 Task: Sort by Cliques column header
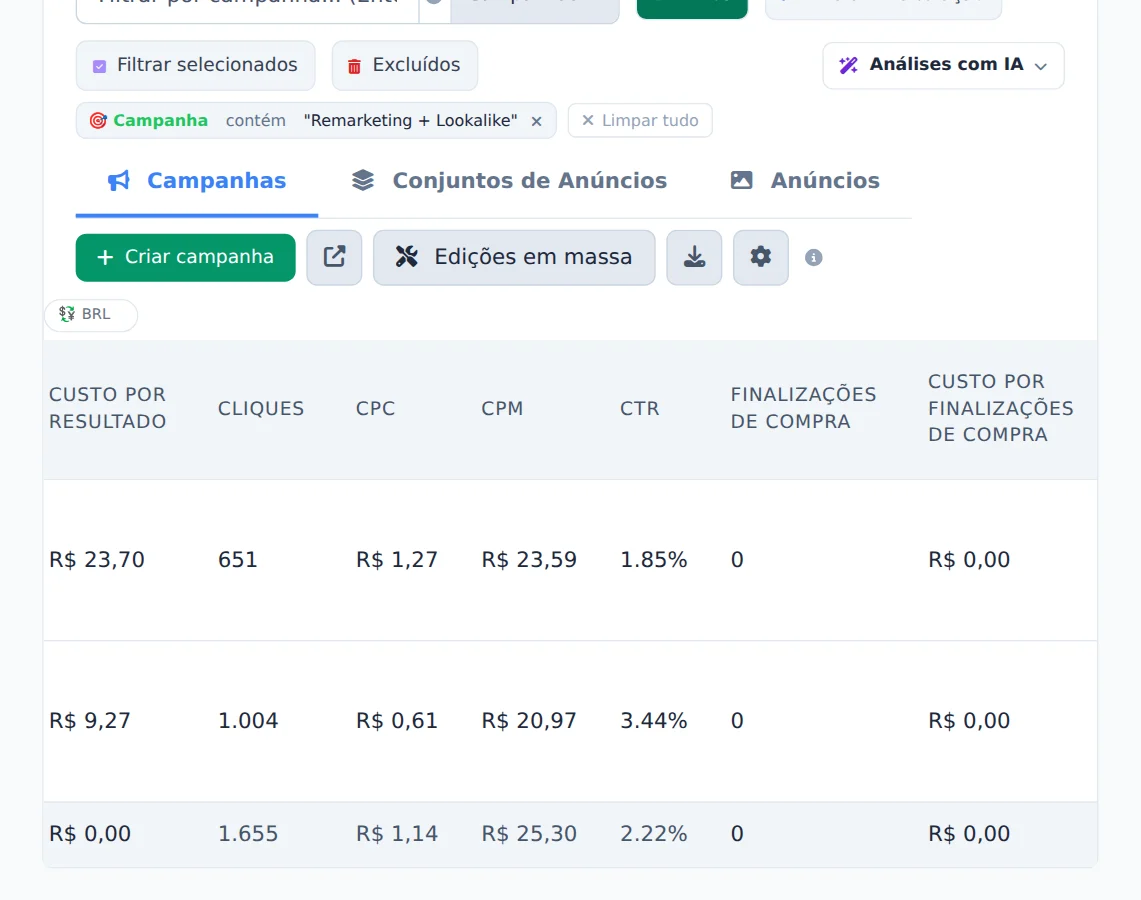coord(261,409)
